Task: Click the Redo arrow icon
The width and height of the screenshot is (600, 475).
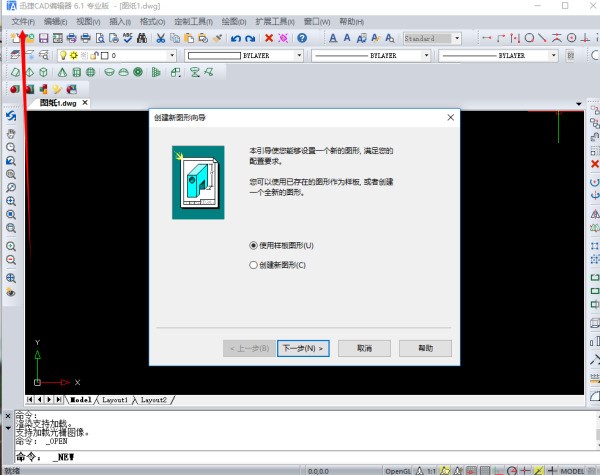Action: (x=250, y=38)
